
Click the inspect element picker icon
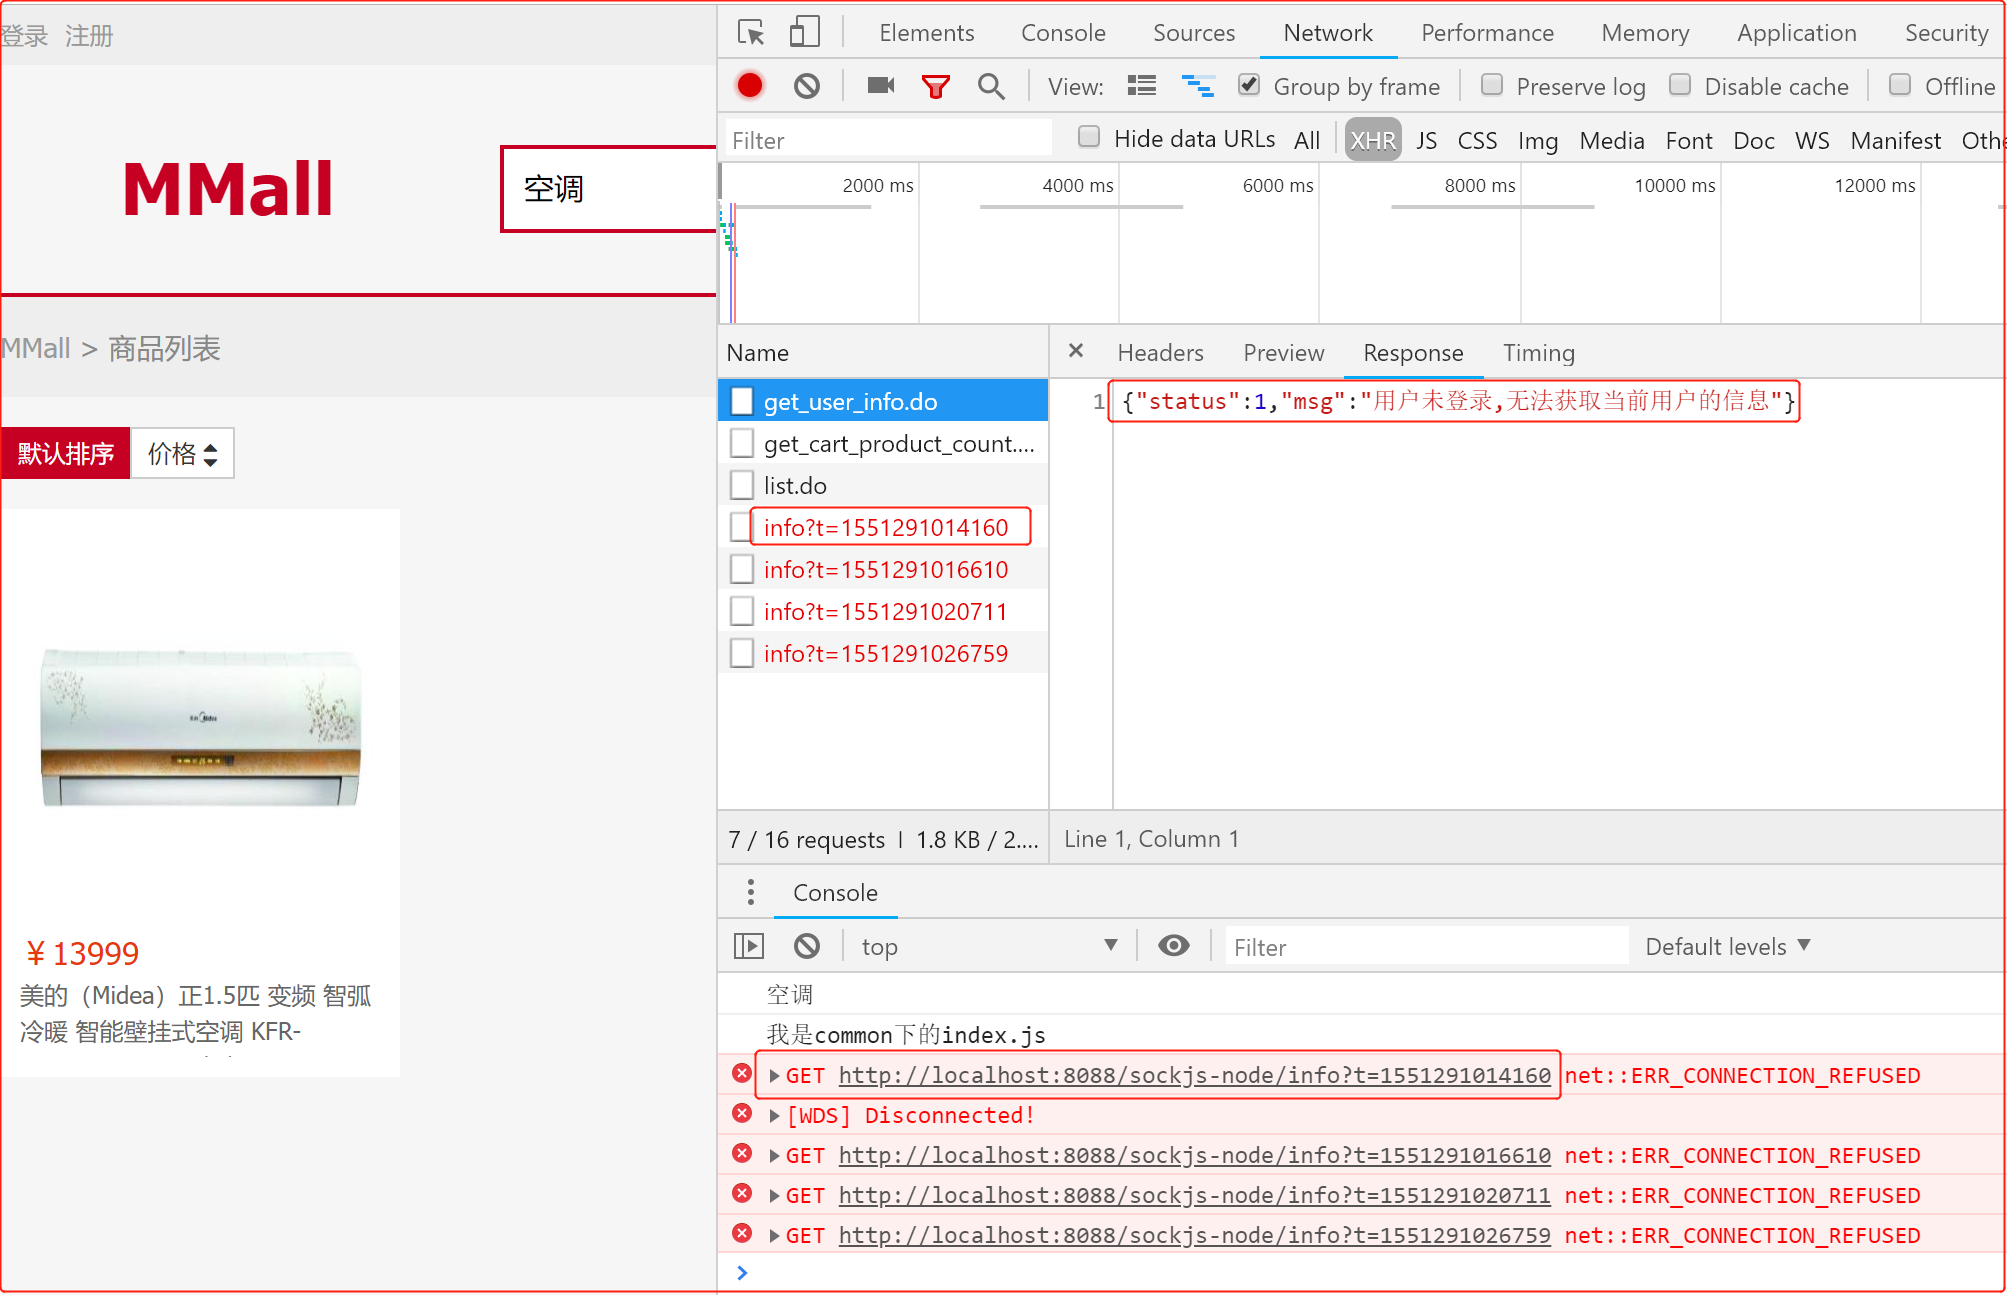coord(750,33)
